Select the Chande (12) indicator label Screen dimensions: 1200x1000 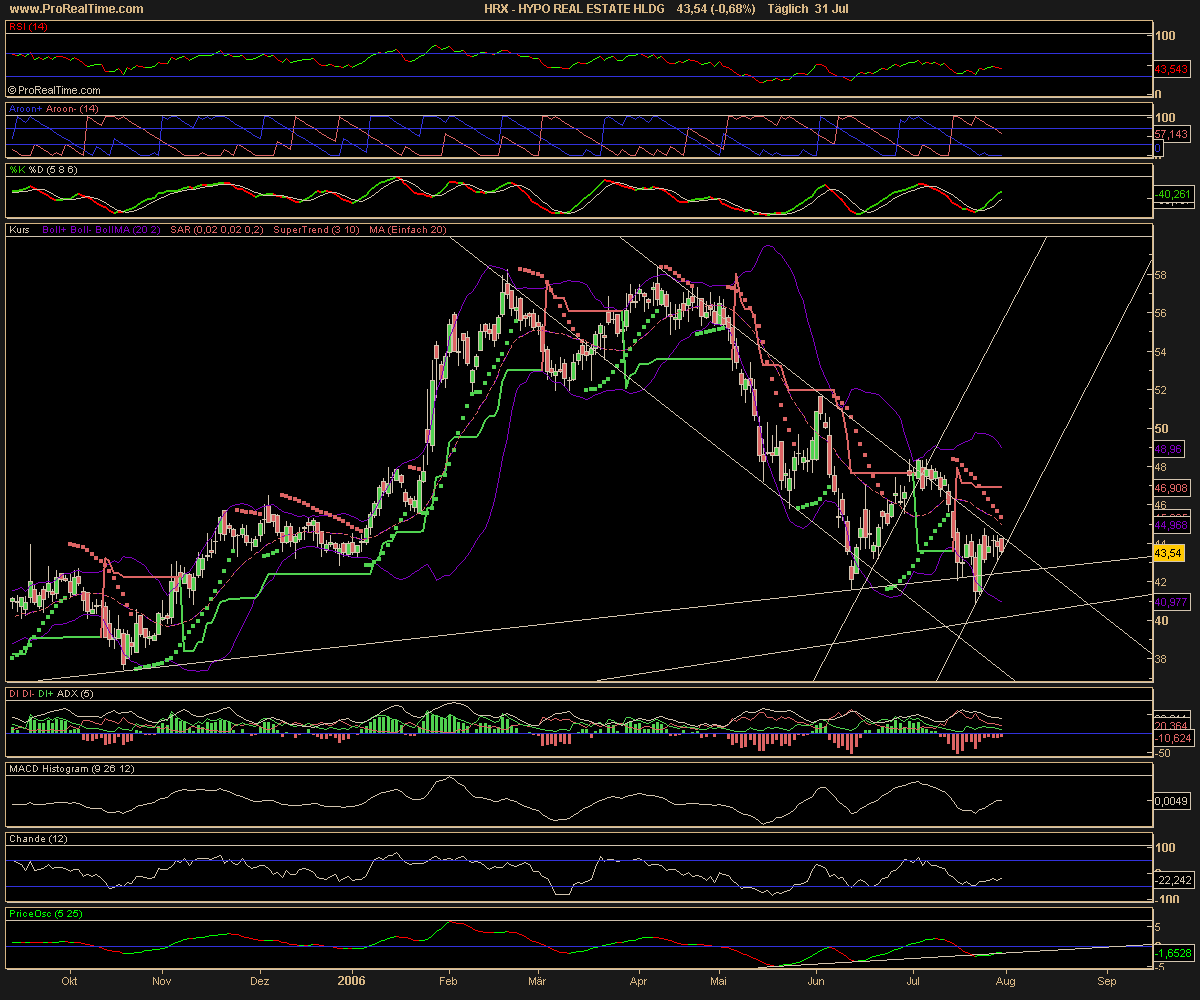click(37, 838)
